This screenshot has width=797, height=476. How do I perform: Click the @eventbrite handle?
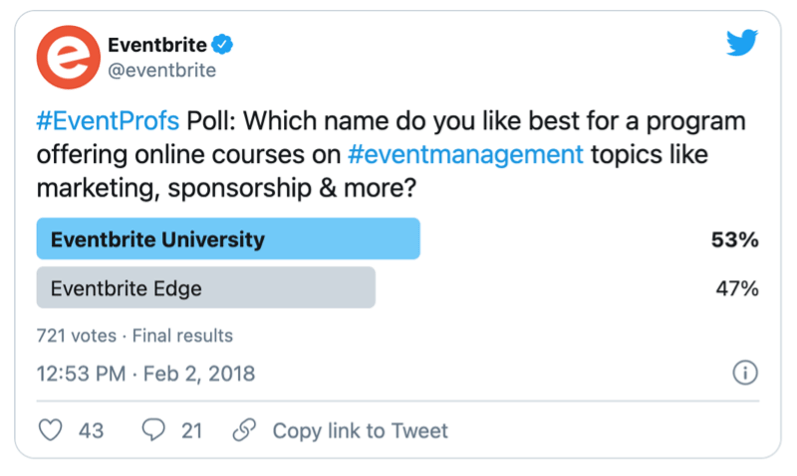click(160, 71)
